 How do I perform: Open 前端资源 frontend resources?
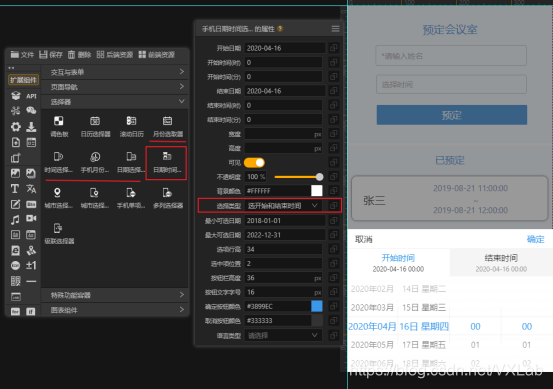click(157, 55)
